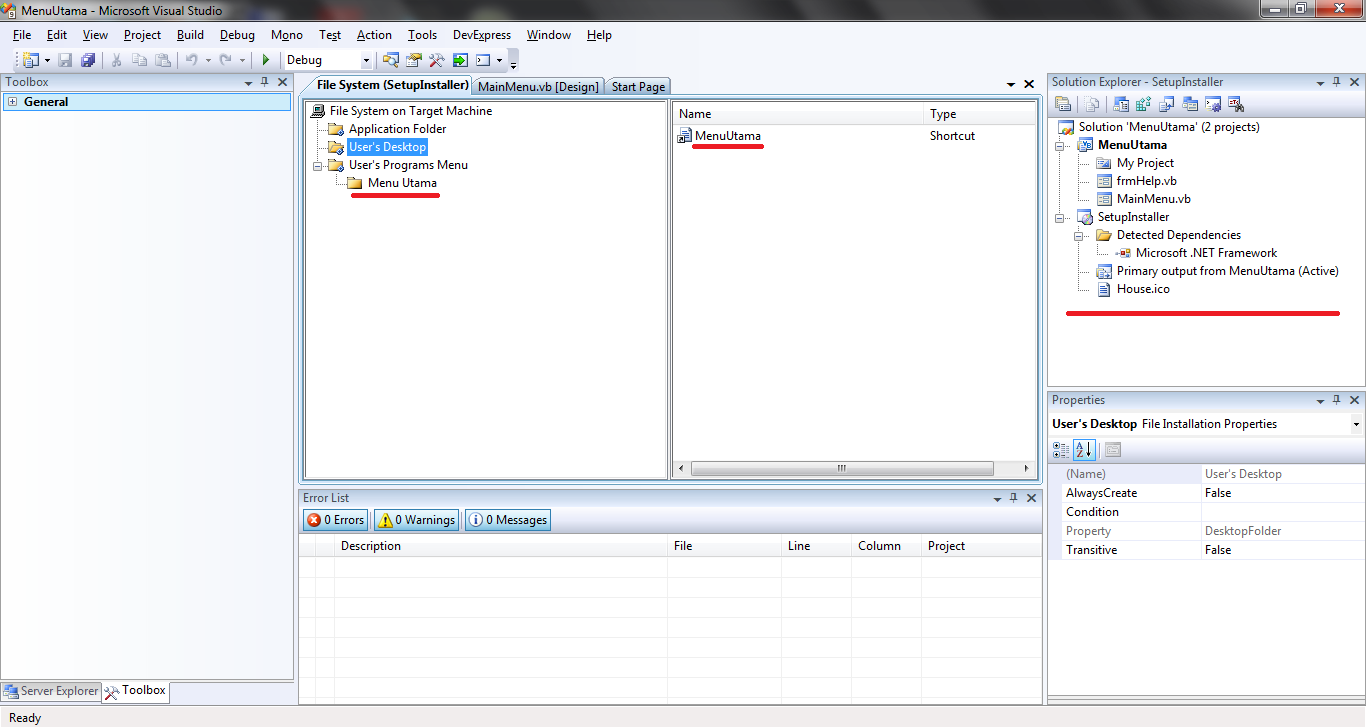1366x728 pixels.
Task: Expand the General group in Toolbox
Action: [13, 101]
